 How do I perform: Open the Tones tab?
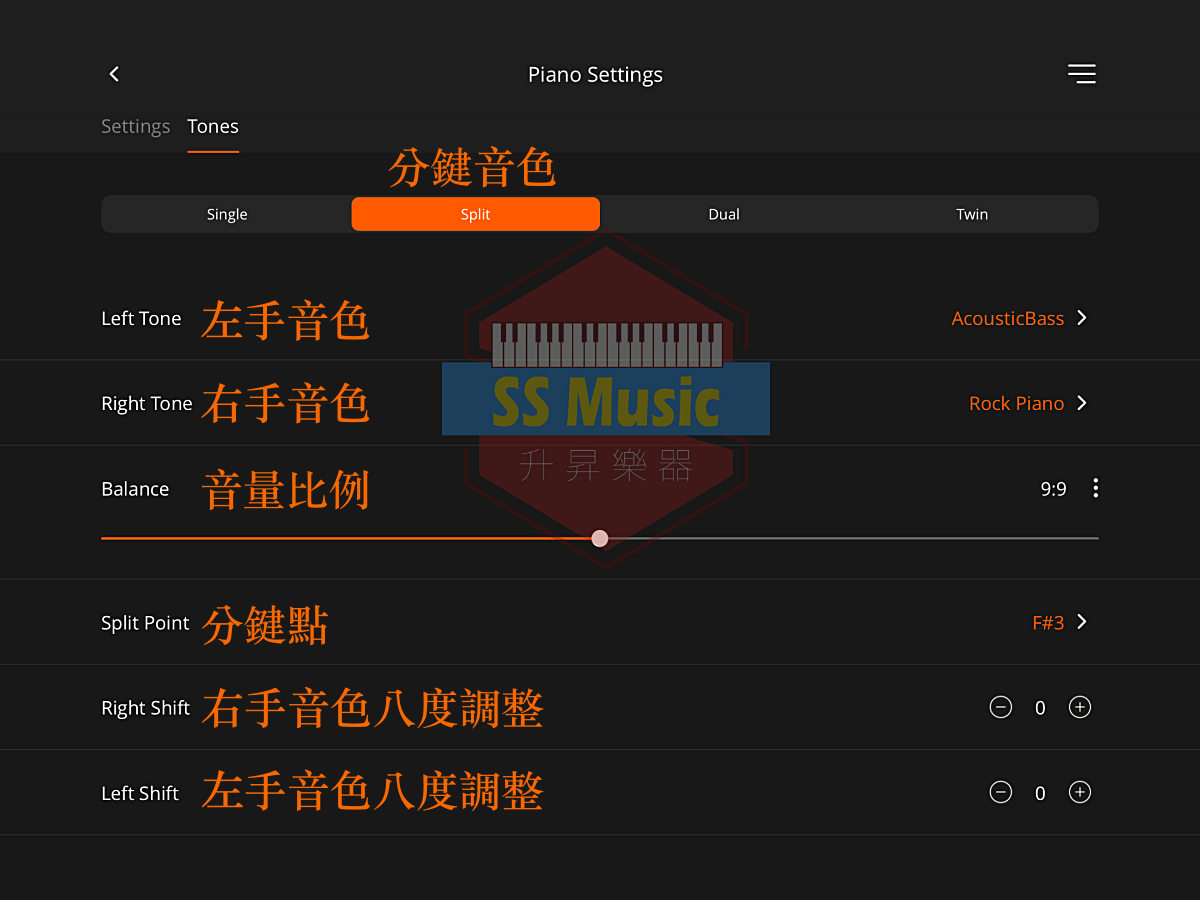[x=213, y=126]
